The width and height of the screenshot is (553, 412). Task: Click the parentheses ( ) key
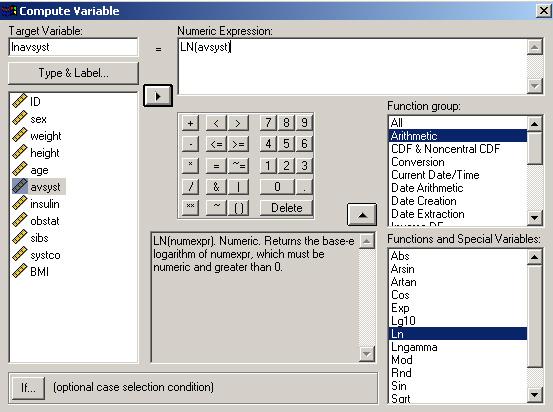(238, 207)
